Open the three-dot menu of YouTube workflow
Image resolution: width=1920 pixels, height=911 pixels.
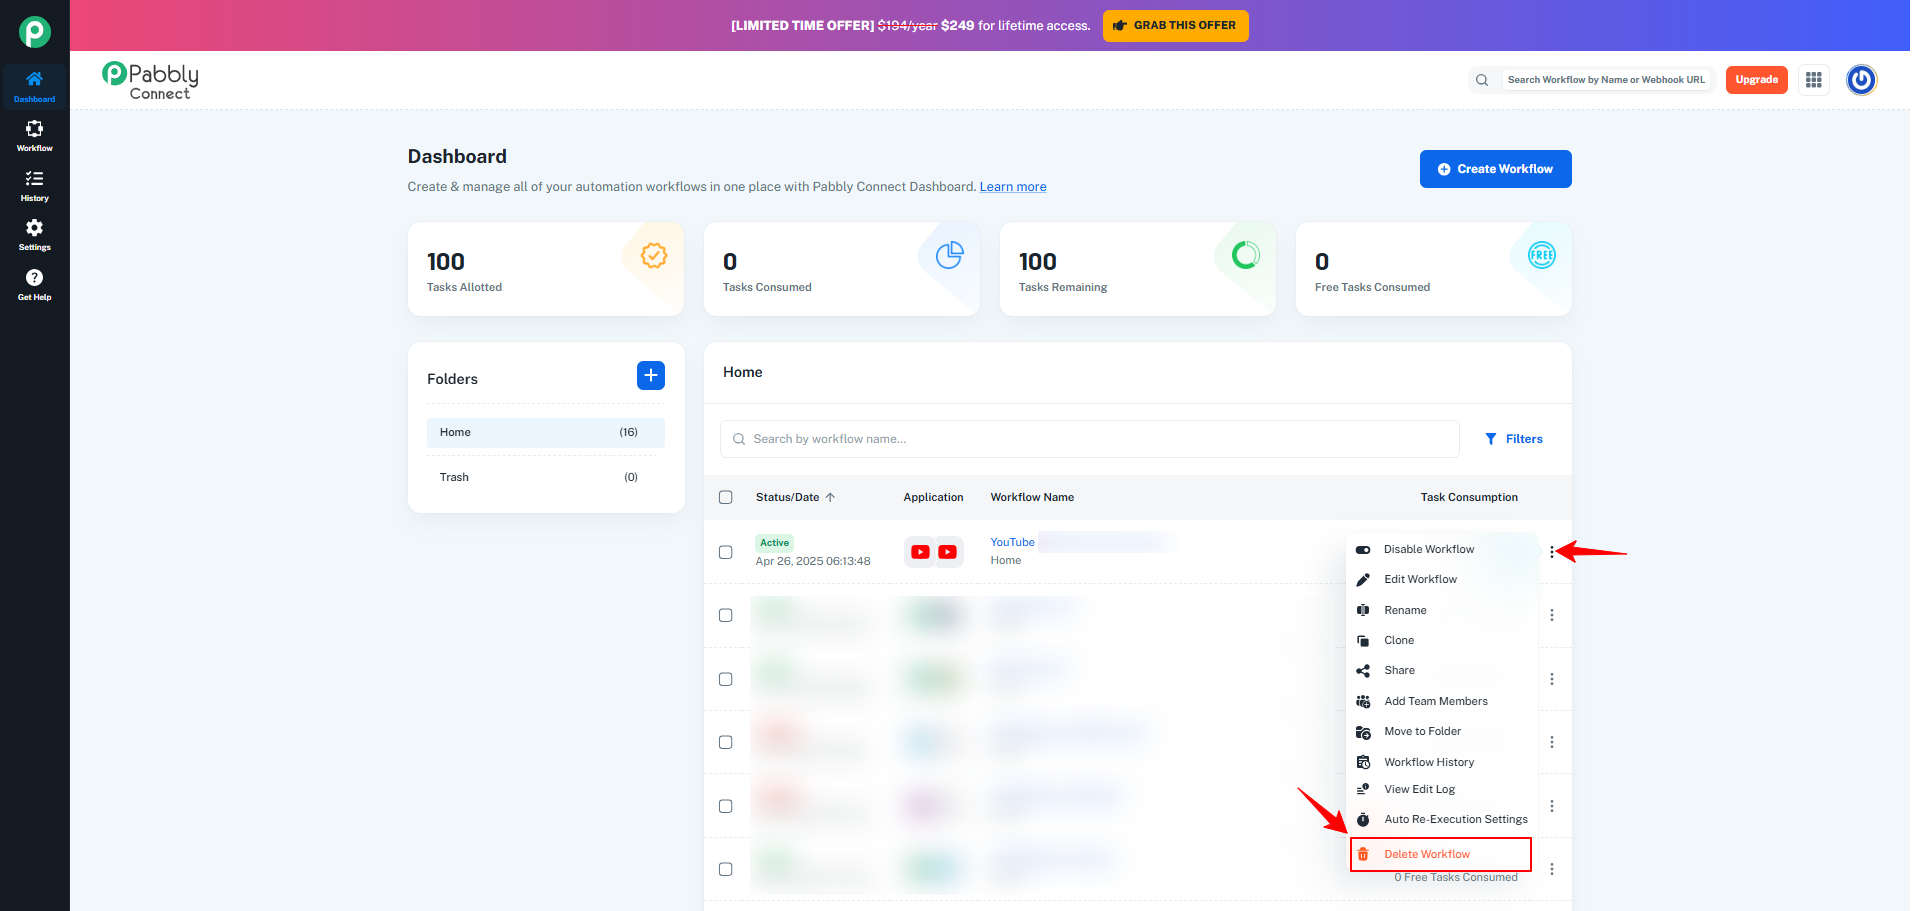click(1552, 552)
